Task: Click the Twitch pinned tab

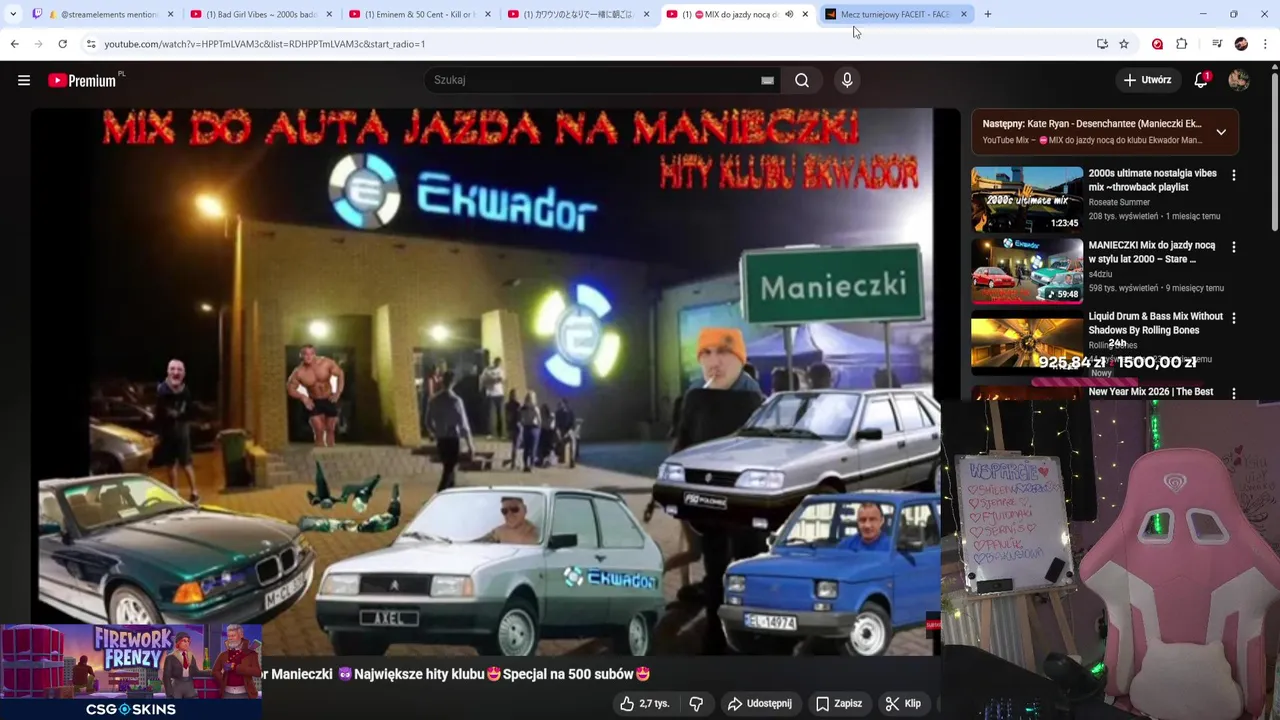Action: coord(36,14)
